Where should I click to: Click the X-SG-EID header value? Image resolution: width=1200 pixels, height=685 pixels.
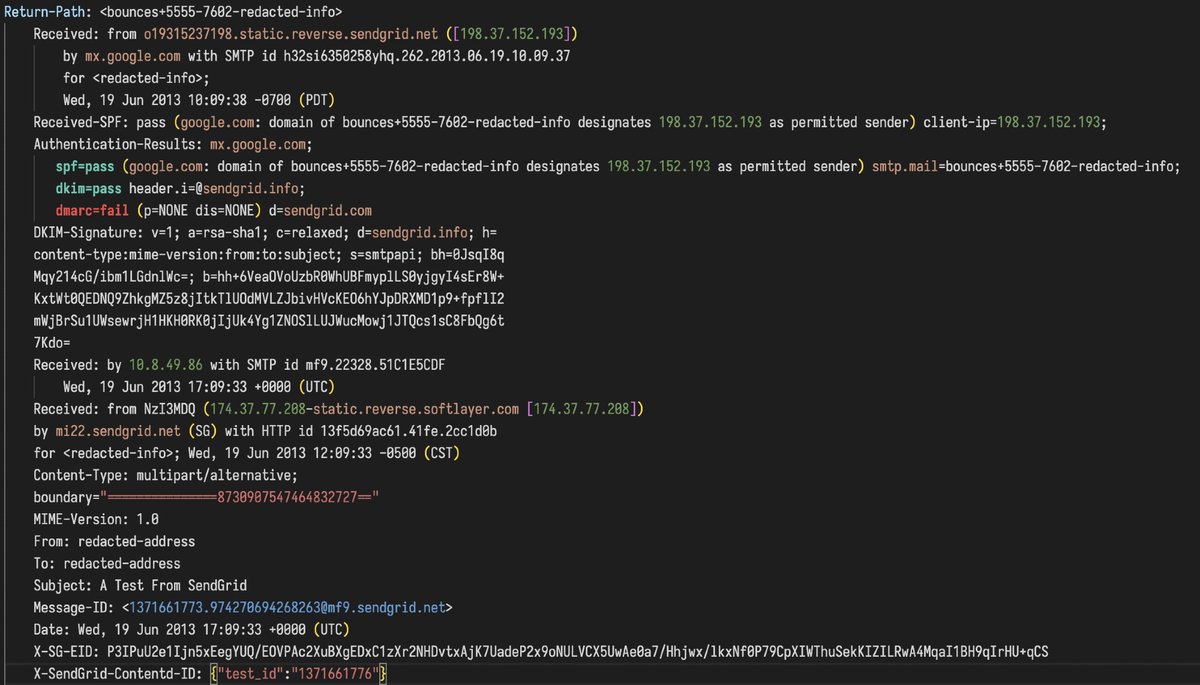[x=577, y=651]
